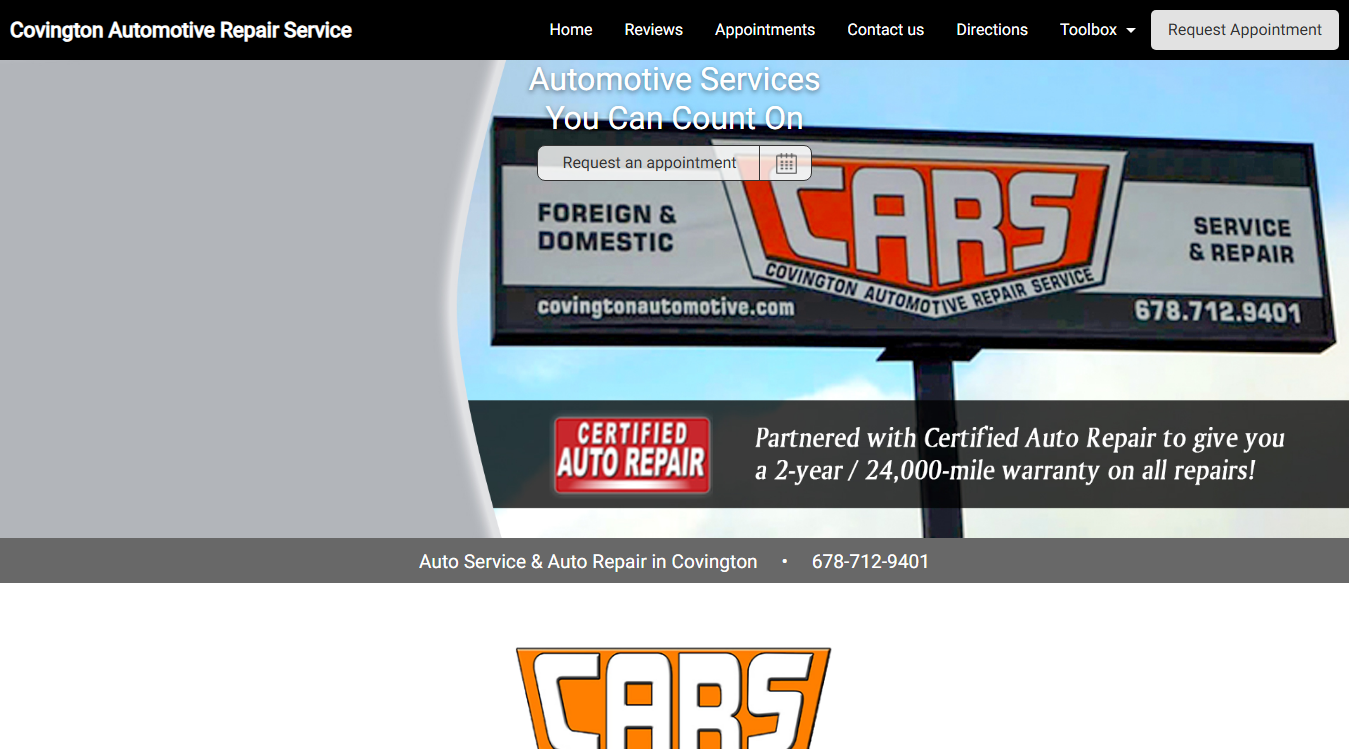Image resolution: width=1349 pixels, height=749 pixels.
Task: Open the Appointments menu item
Action: click(765, 30)
